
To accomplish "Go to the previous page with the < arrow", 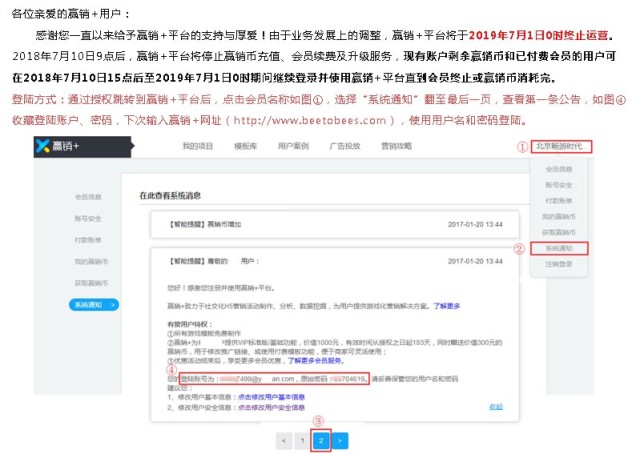I will [284, 441].
